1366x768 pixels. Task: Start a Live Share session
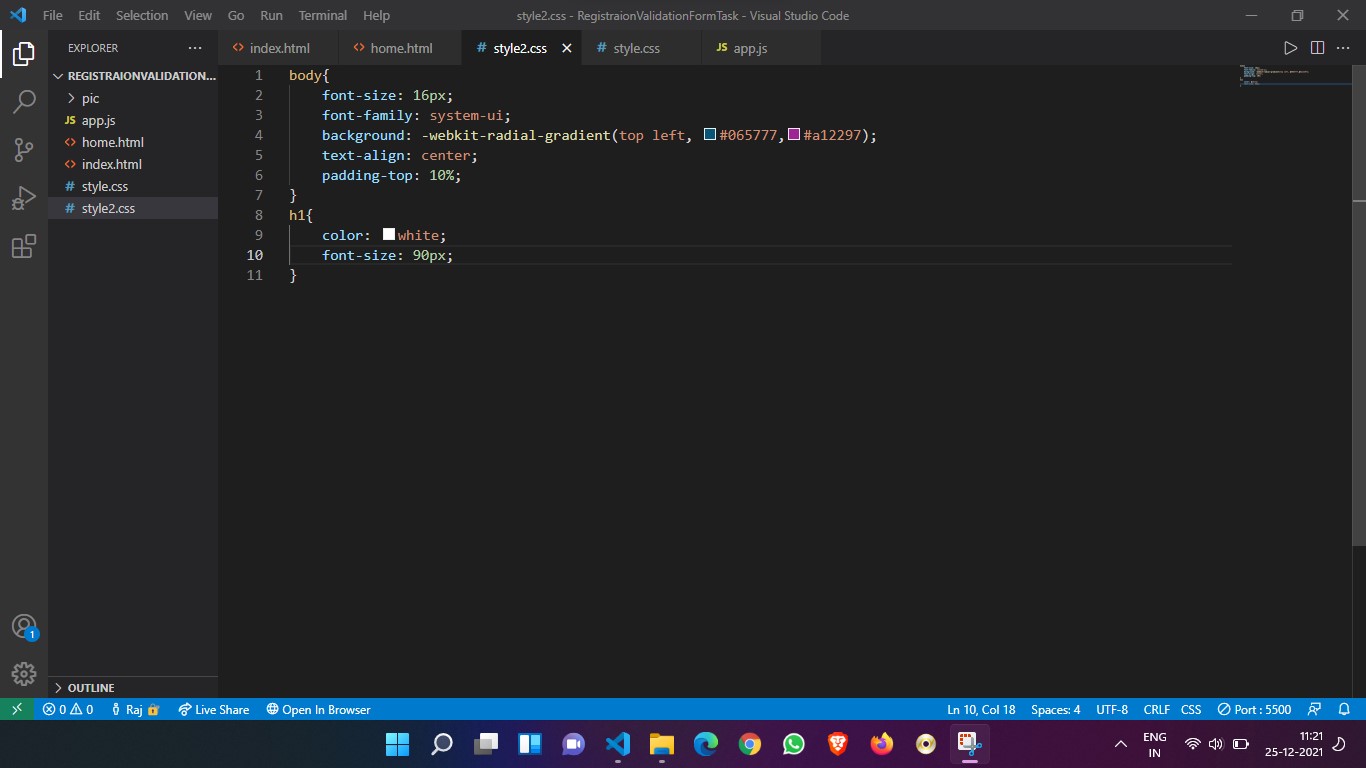pos(213,709)
